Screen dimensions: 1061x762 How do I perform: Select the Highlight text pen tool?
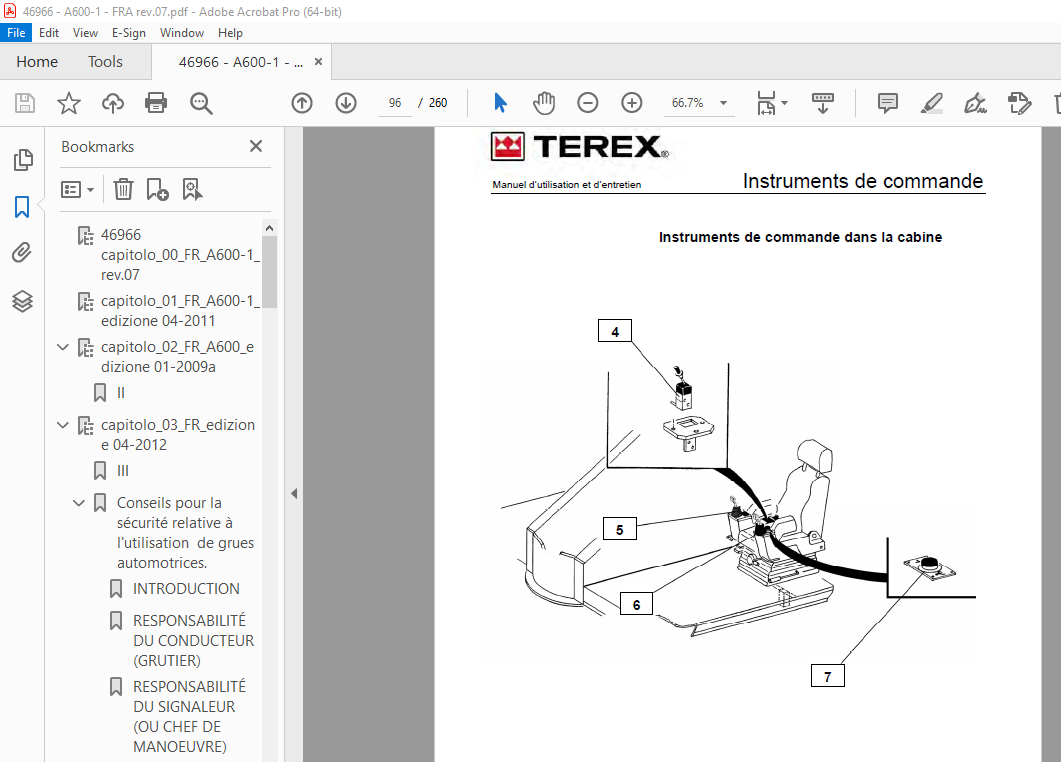[932, 103]
